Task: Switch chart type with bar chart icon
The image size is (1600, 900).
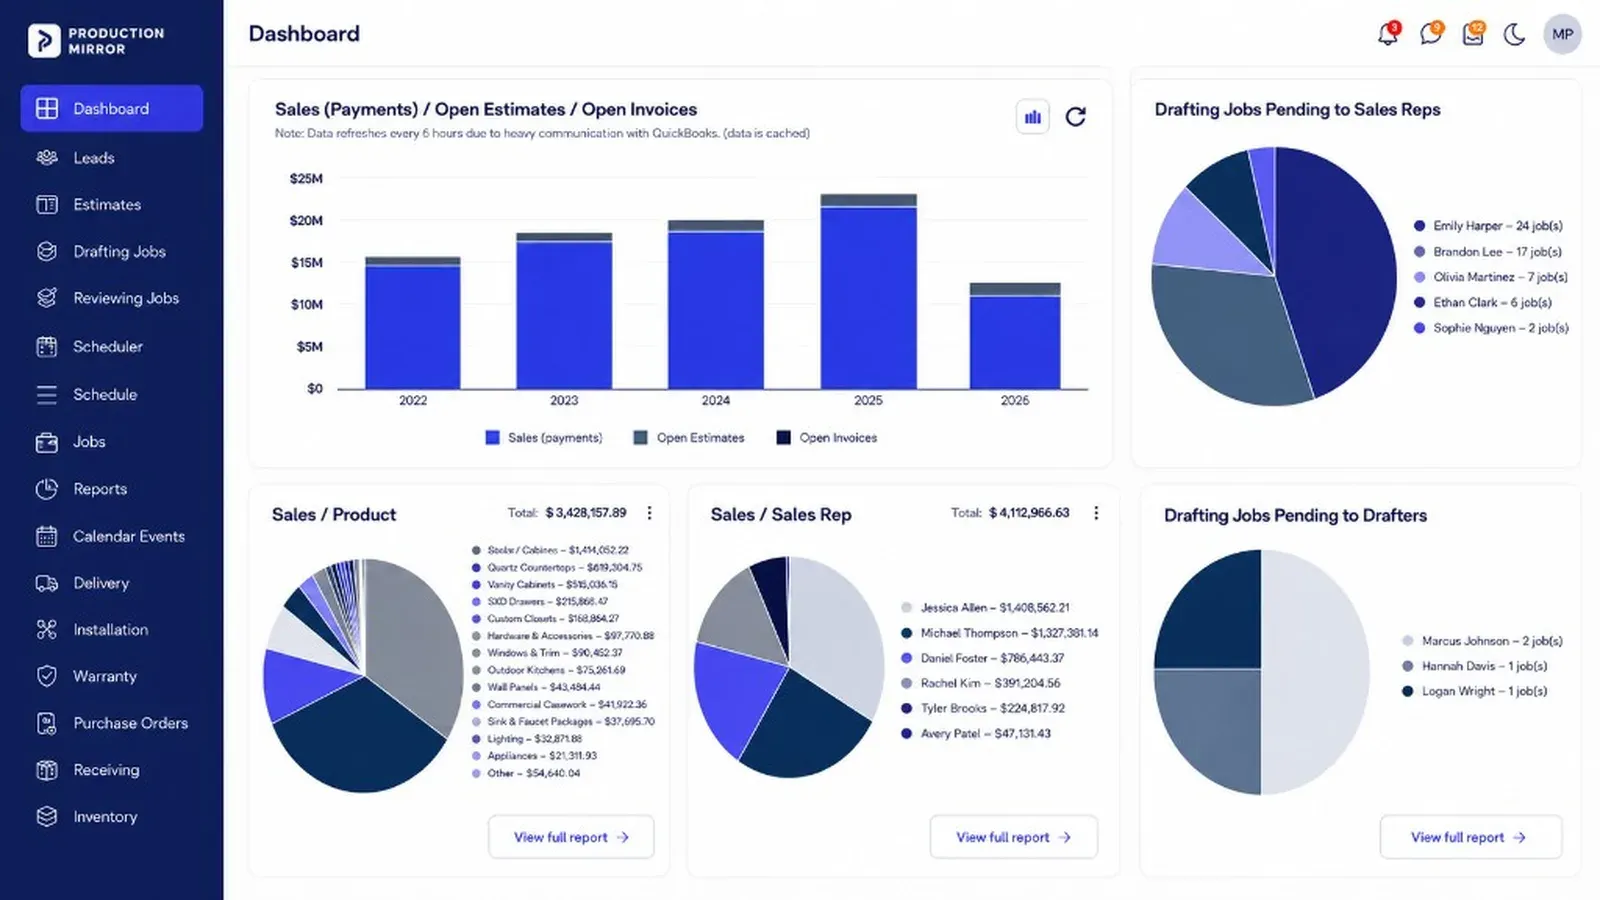Action: [x=1033, y=117]
